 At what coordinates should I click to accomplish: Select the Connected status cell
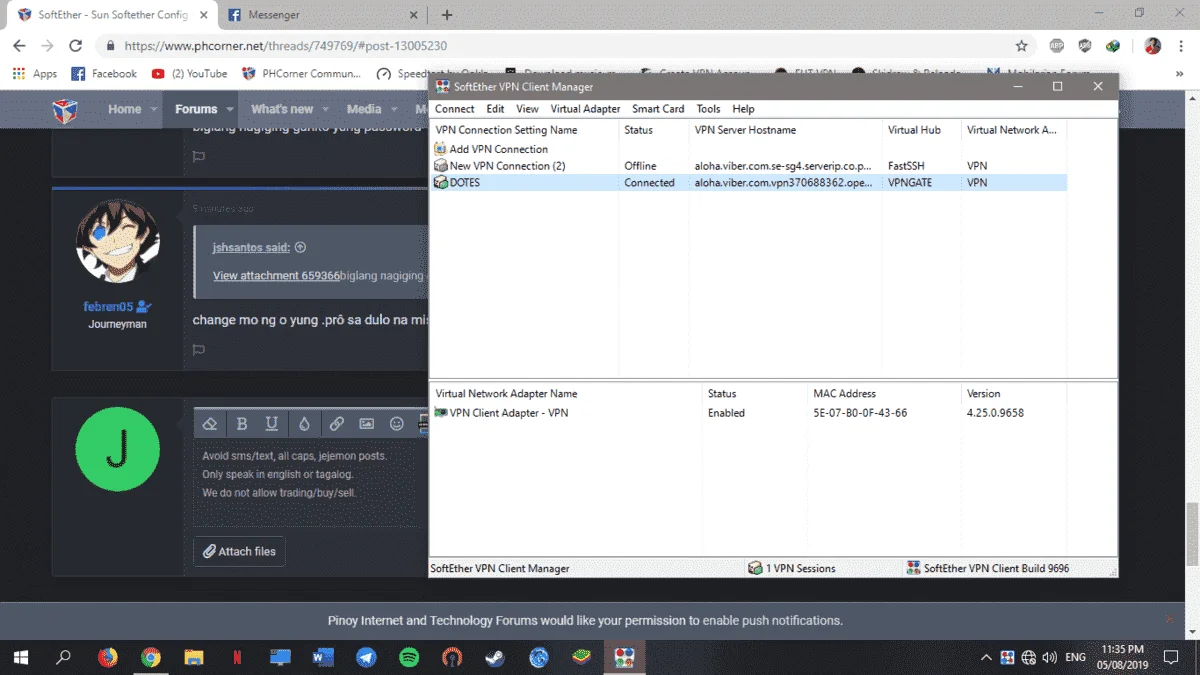coord(649,183)
